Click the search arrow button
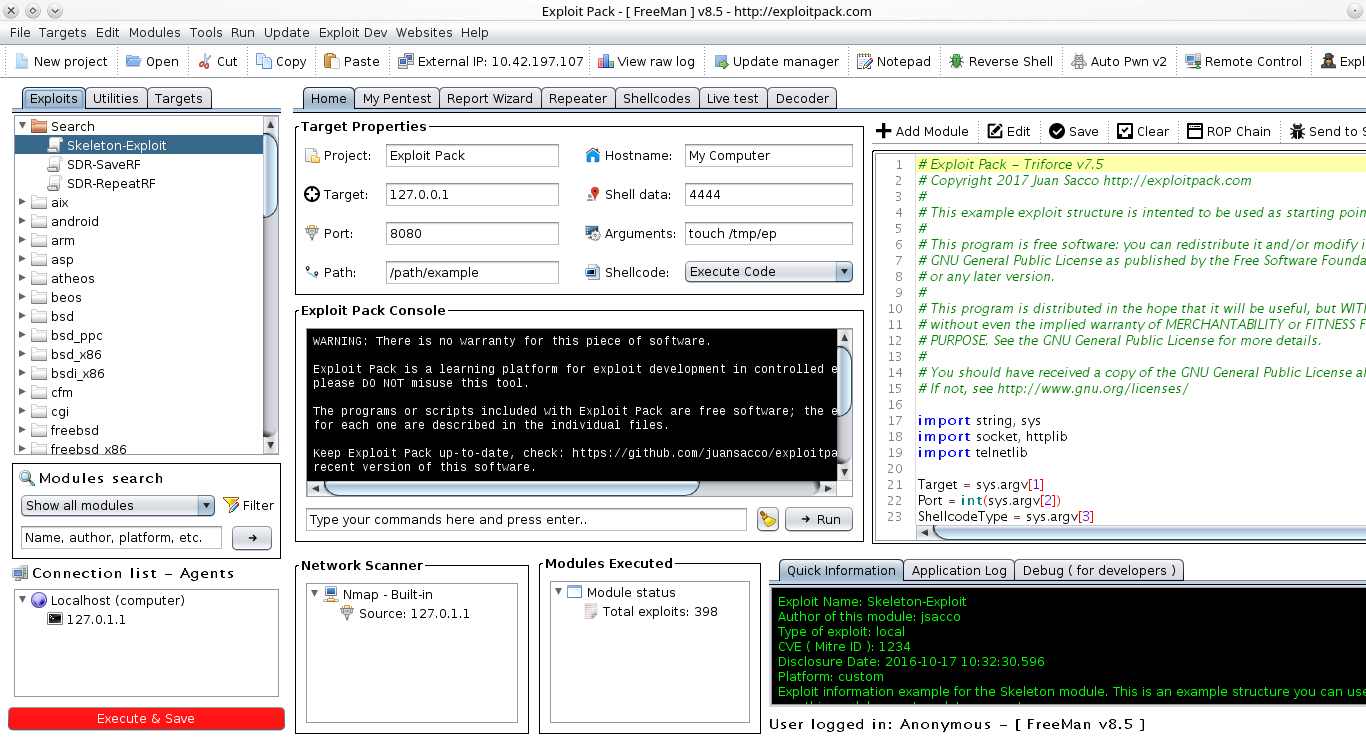The image size is (1366, 742). pos(252,538)
